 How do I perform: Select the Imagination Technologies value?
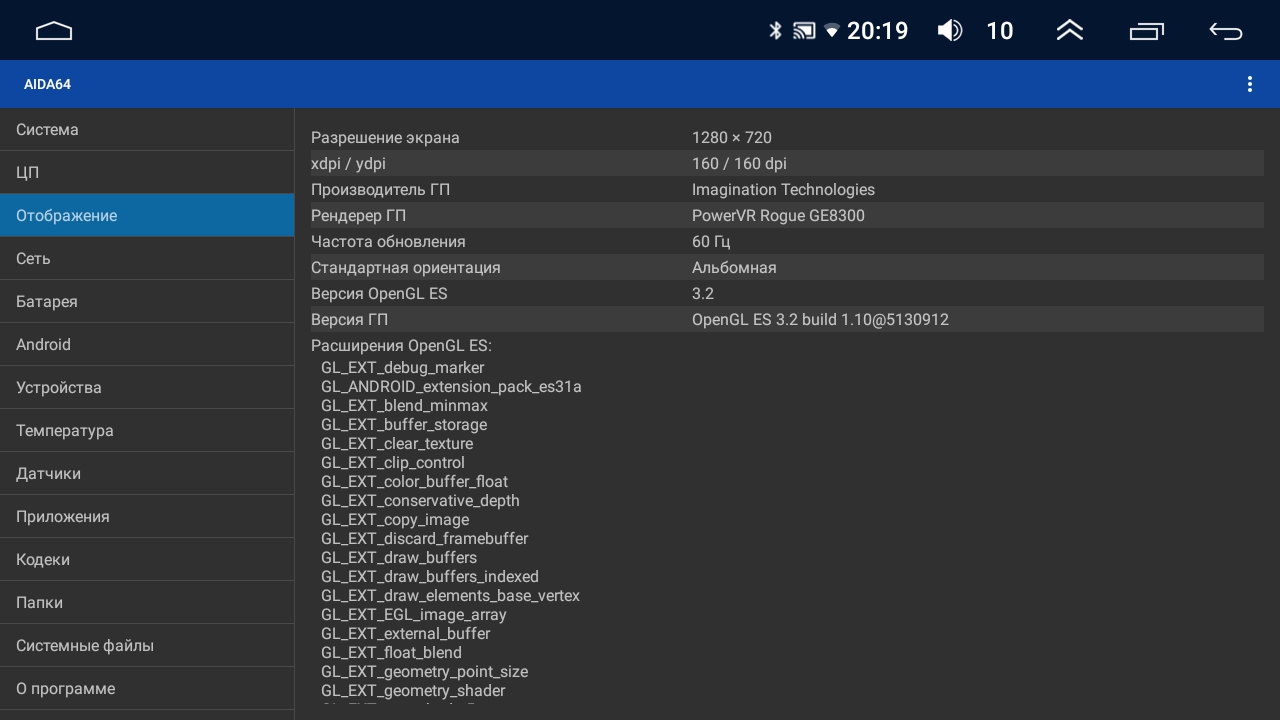click(x=783, y=190)
